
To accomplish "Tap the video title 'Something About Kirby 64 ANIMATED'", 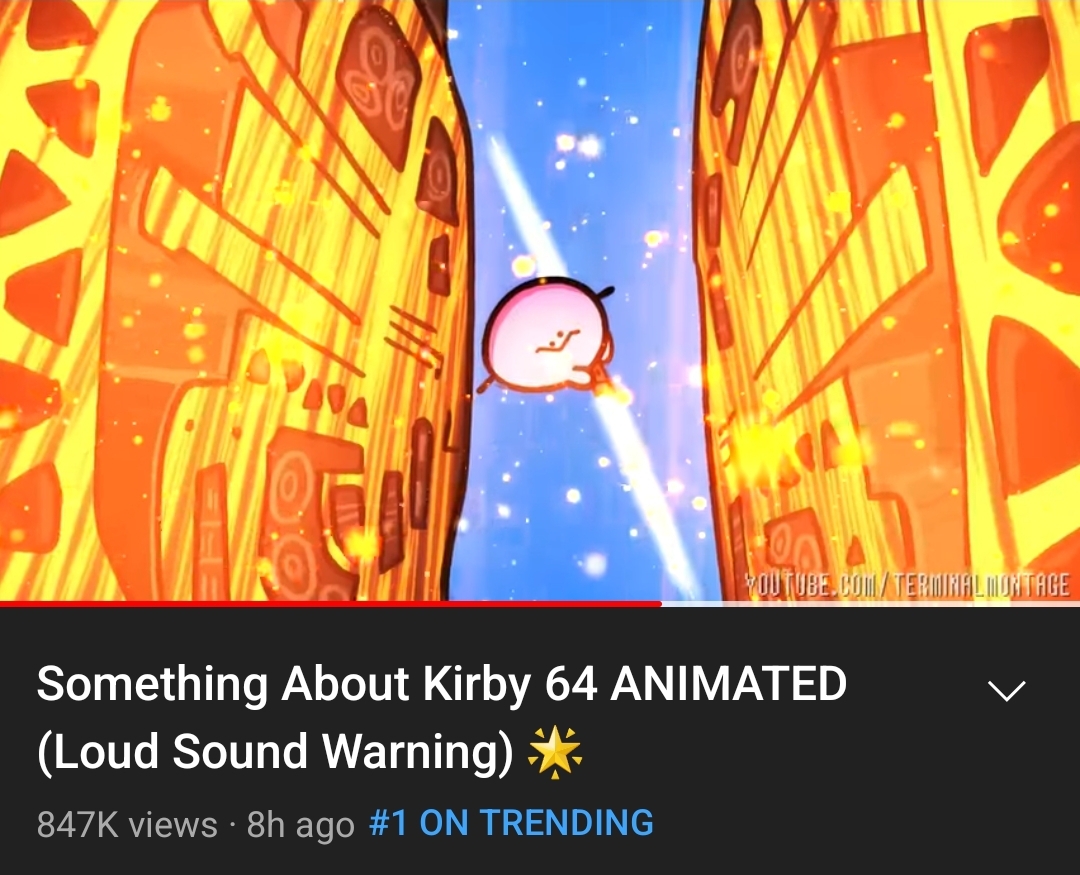I will click(x=442, y=683).
